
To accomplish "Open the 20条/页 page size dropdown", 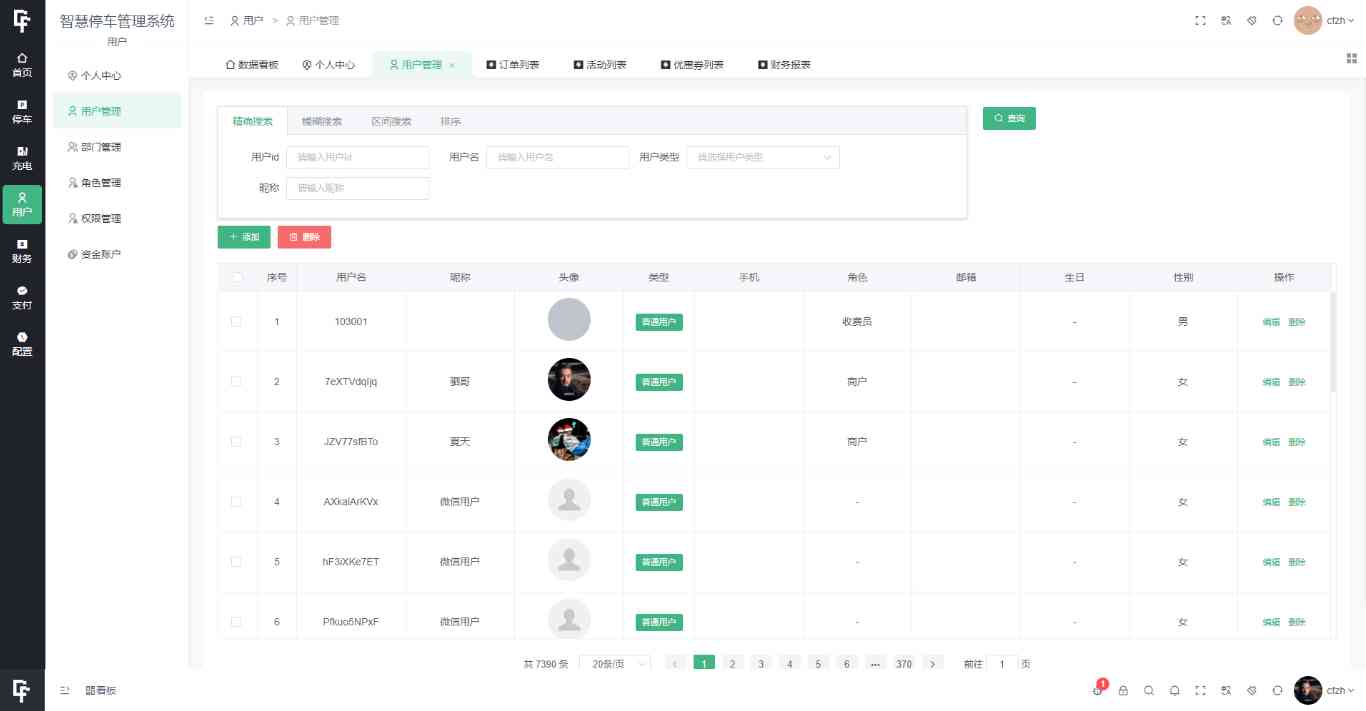I will click(x=613, y=663).
